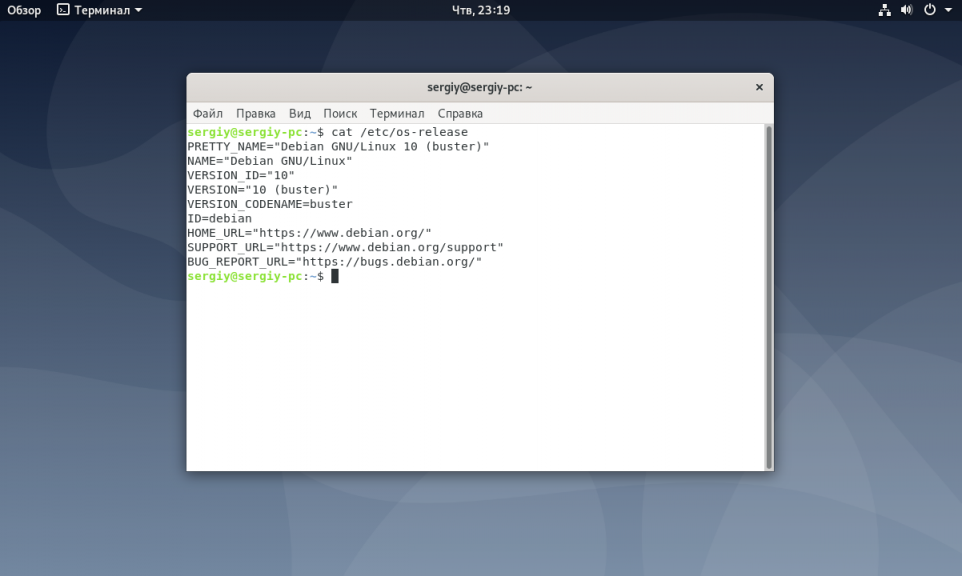Open the clock calendar showing Чтв, 23:19

tap(480, 10)
